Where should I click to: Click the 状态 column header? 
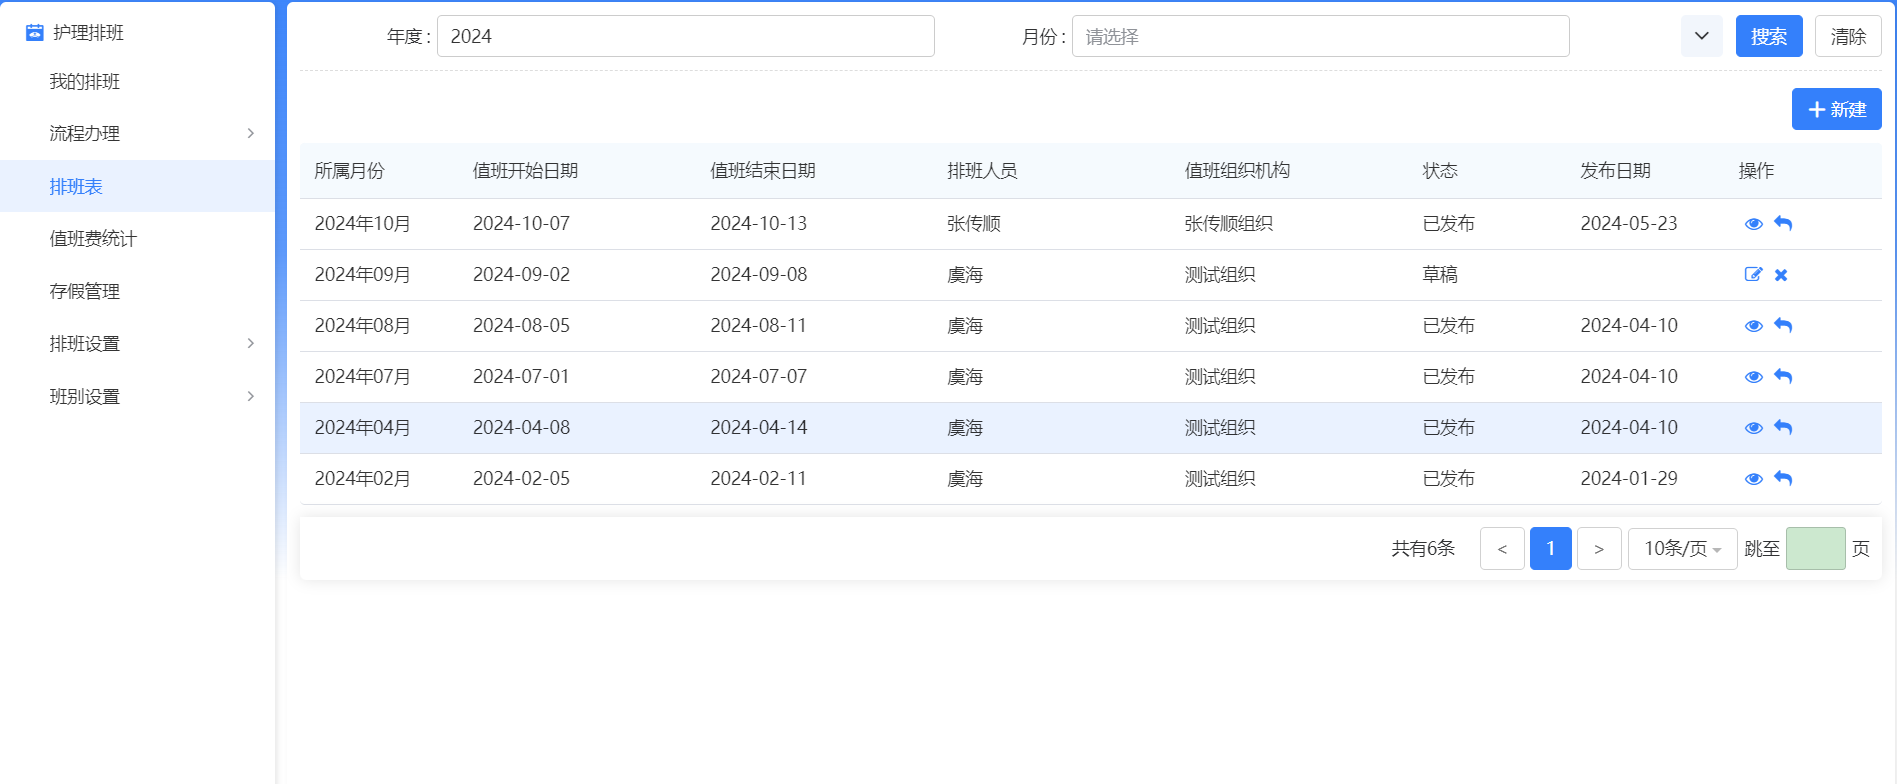click(x=1440, y=171)
